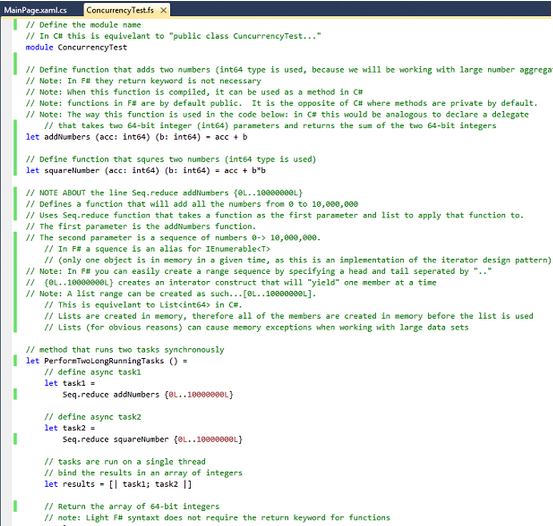
Task: Click the 'let addNumbers' function definition line
Action: [x=136, y=137]
